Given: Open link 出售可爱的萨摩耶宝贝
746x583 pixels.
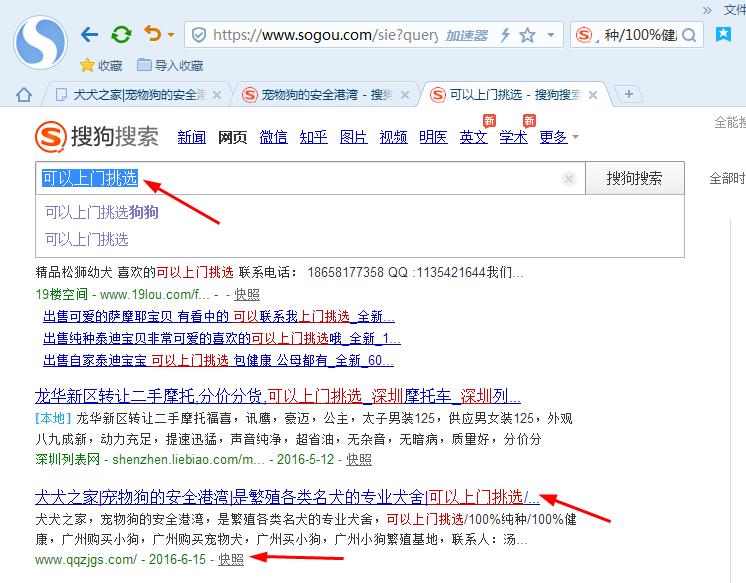Looking at the screenshot, I should pyautogui.click(x=219, y=316).
